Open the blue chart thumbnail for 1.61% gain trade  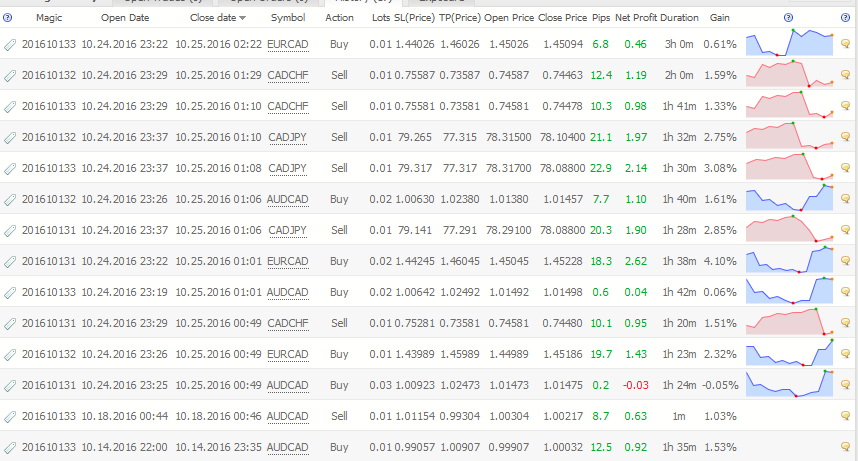point(789,198)
